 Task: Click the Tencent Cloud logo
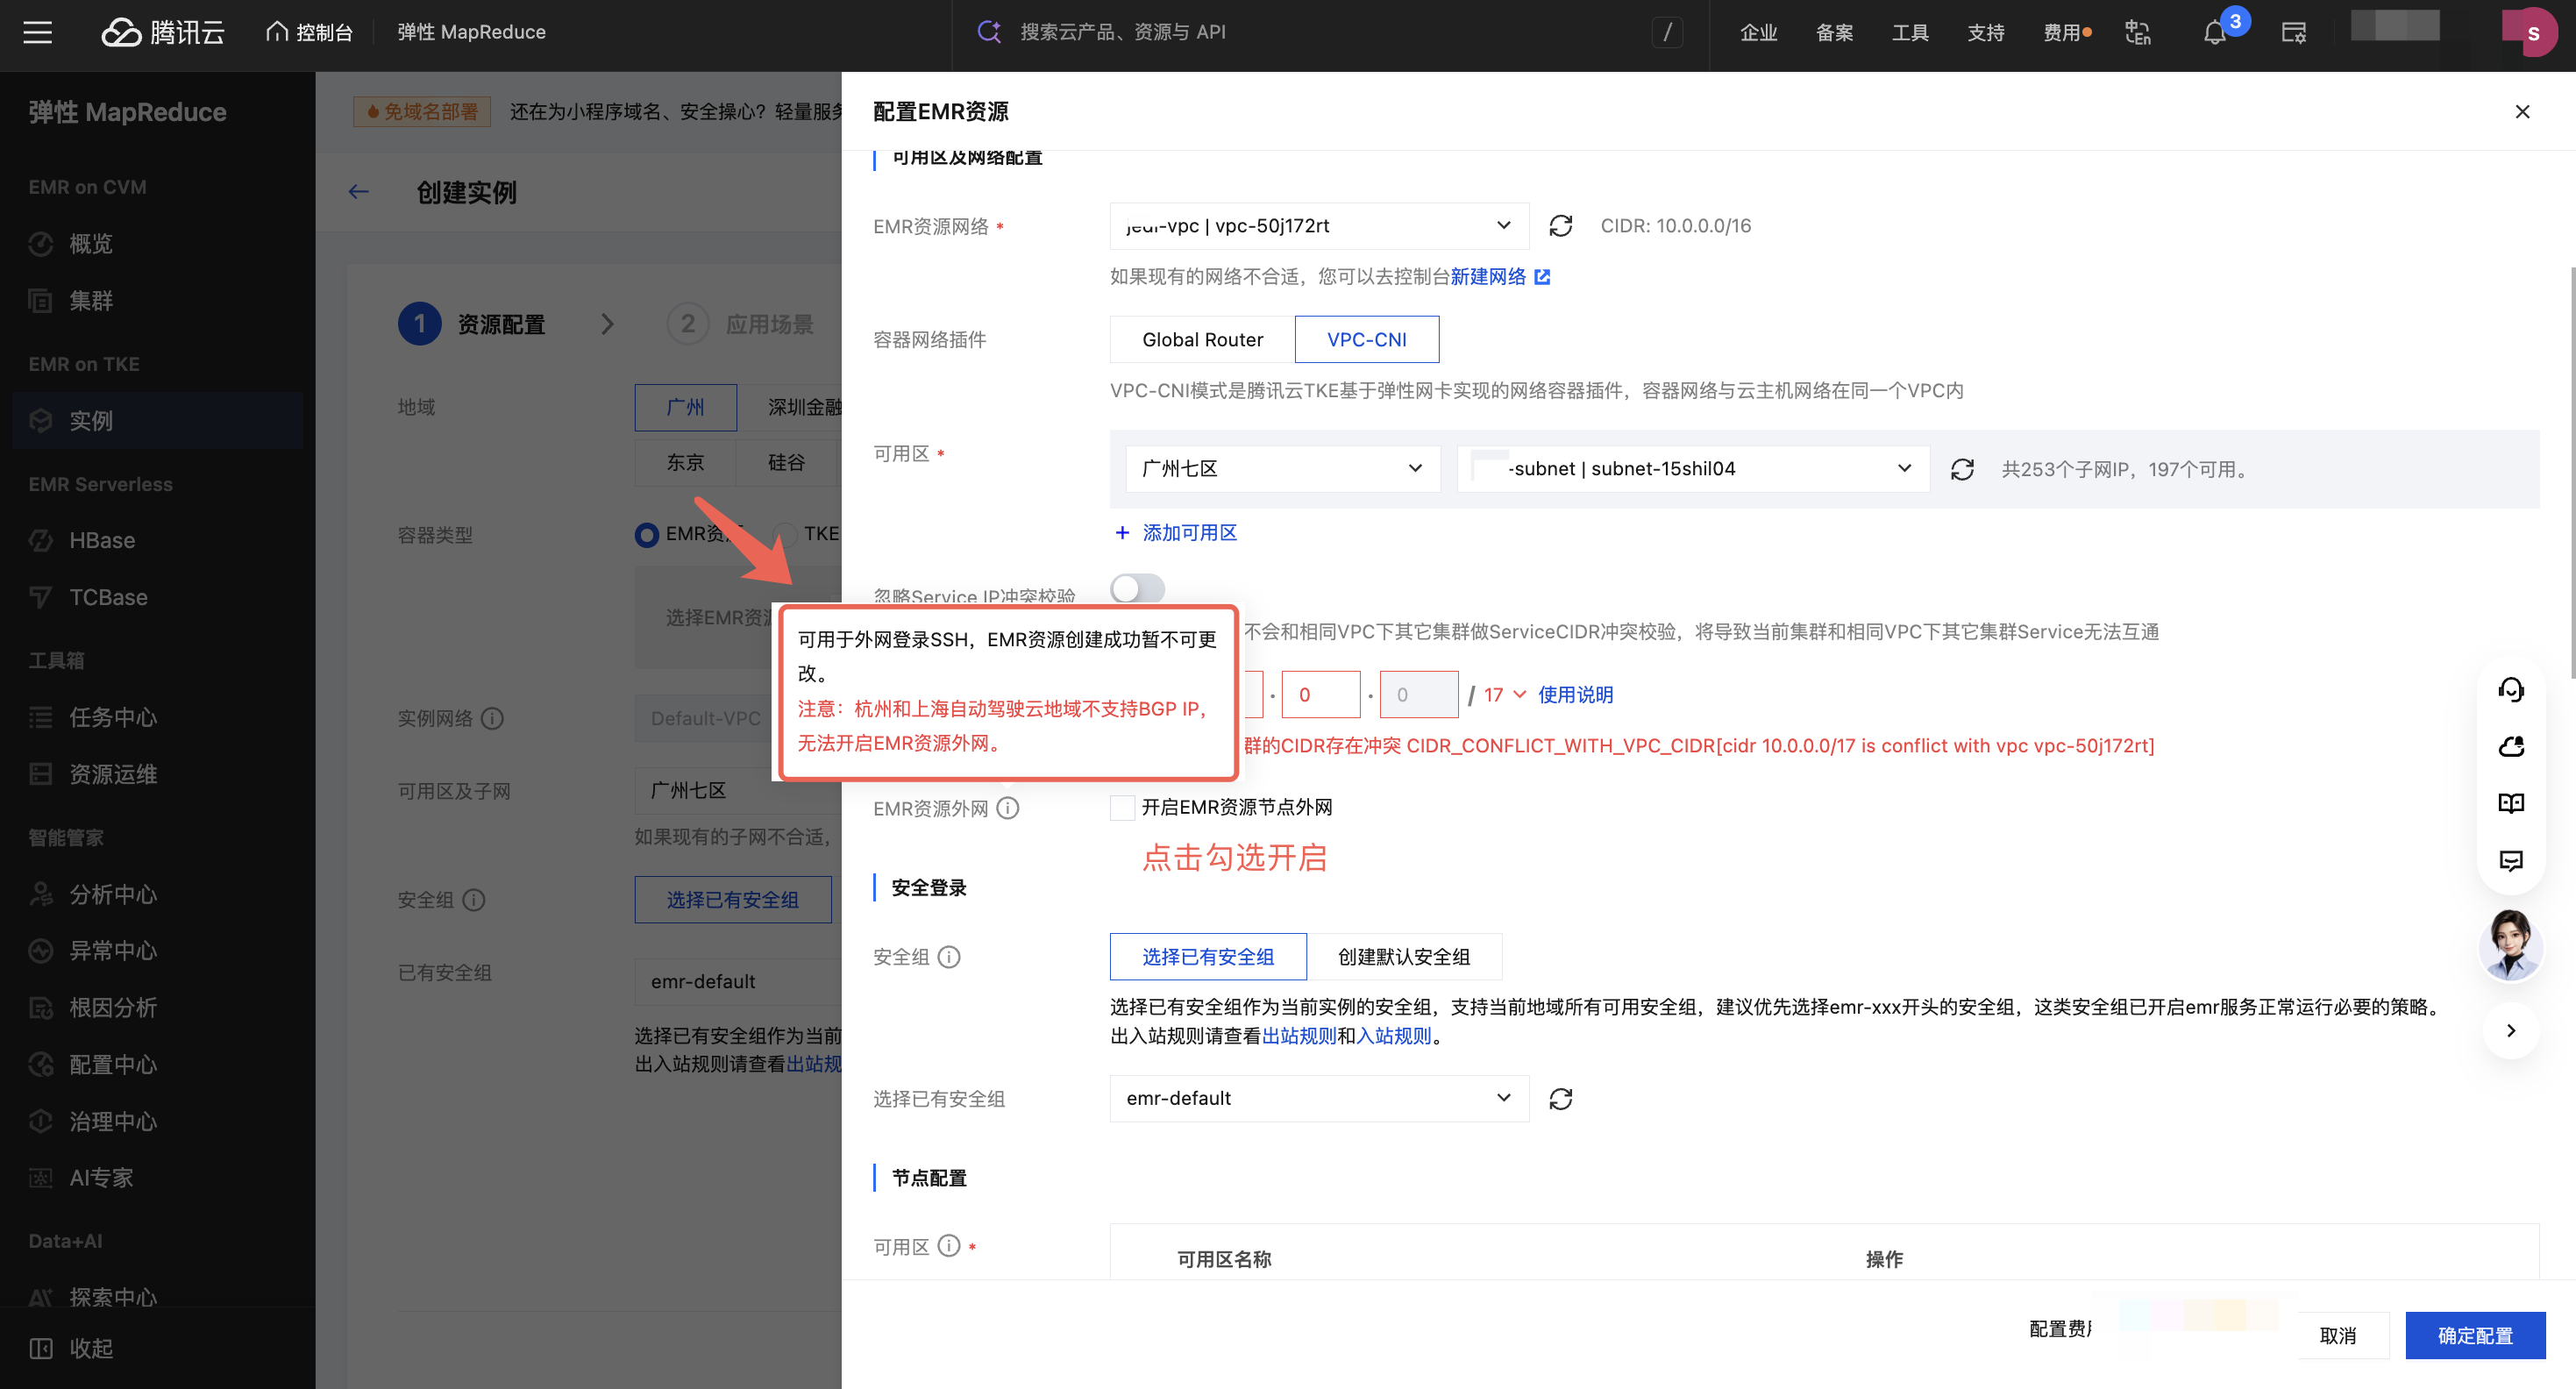163,32
